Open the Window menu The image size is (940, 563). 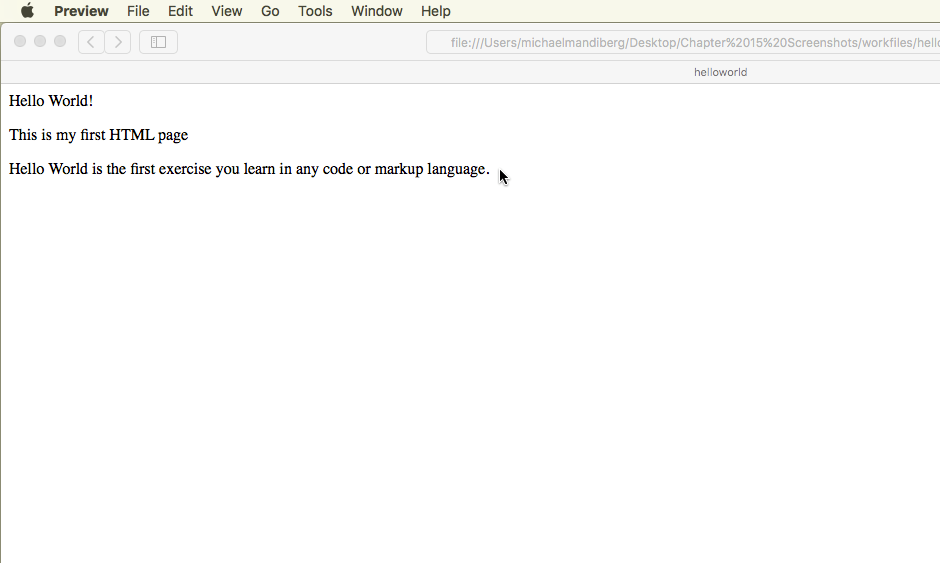[376, 11]
